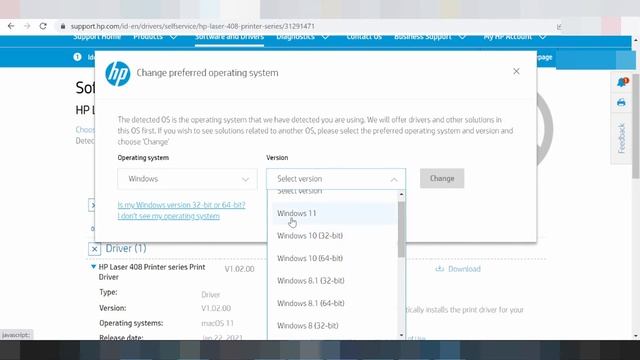Image resolution: width=640 pixels, height=360 pixels.
Task: Open the chat assistant icon with badge
Action: point(622,82)
